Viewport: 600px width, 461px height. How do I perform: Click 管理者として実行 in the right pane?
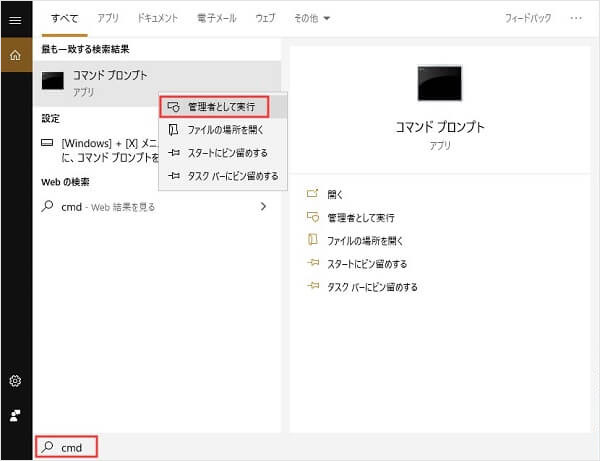pos(361,218)
